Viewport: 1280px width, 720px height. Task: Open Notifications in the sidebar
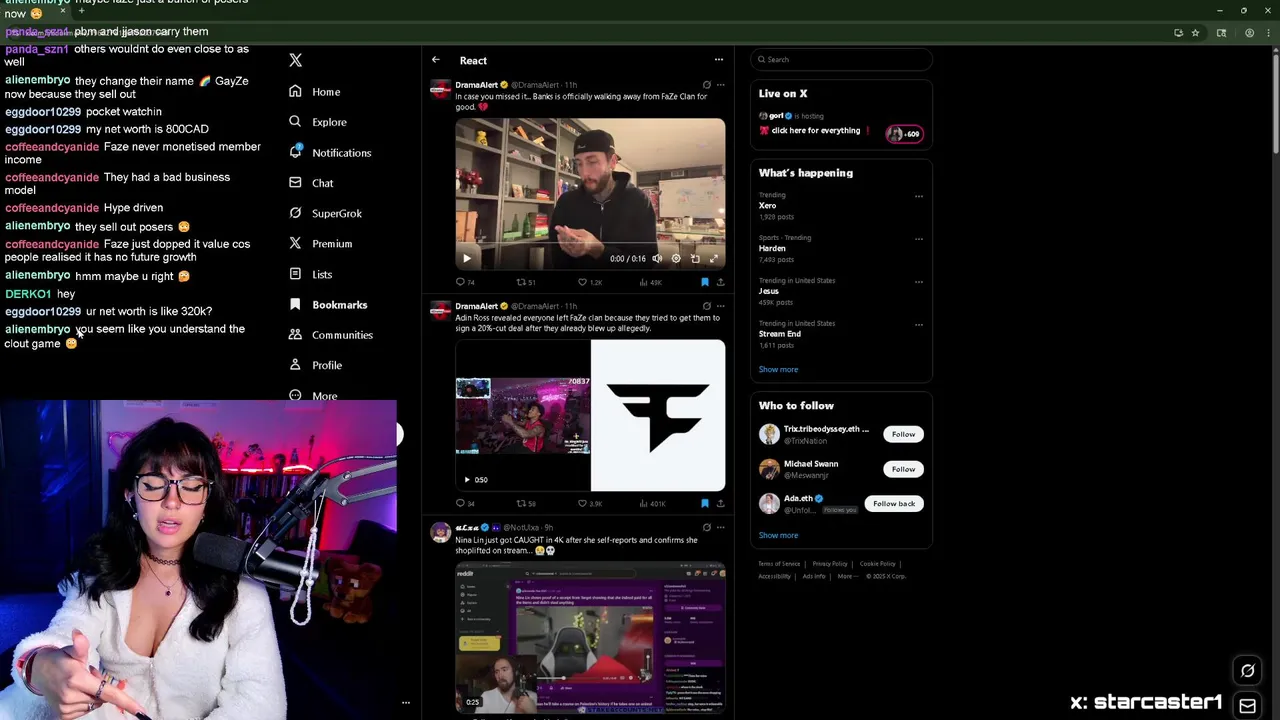[329, 153]
